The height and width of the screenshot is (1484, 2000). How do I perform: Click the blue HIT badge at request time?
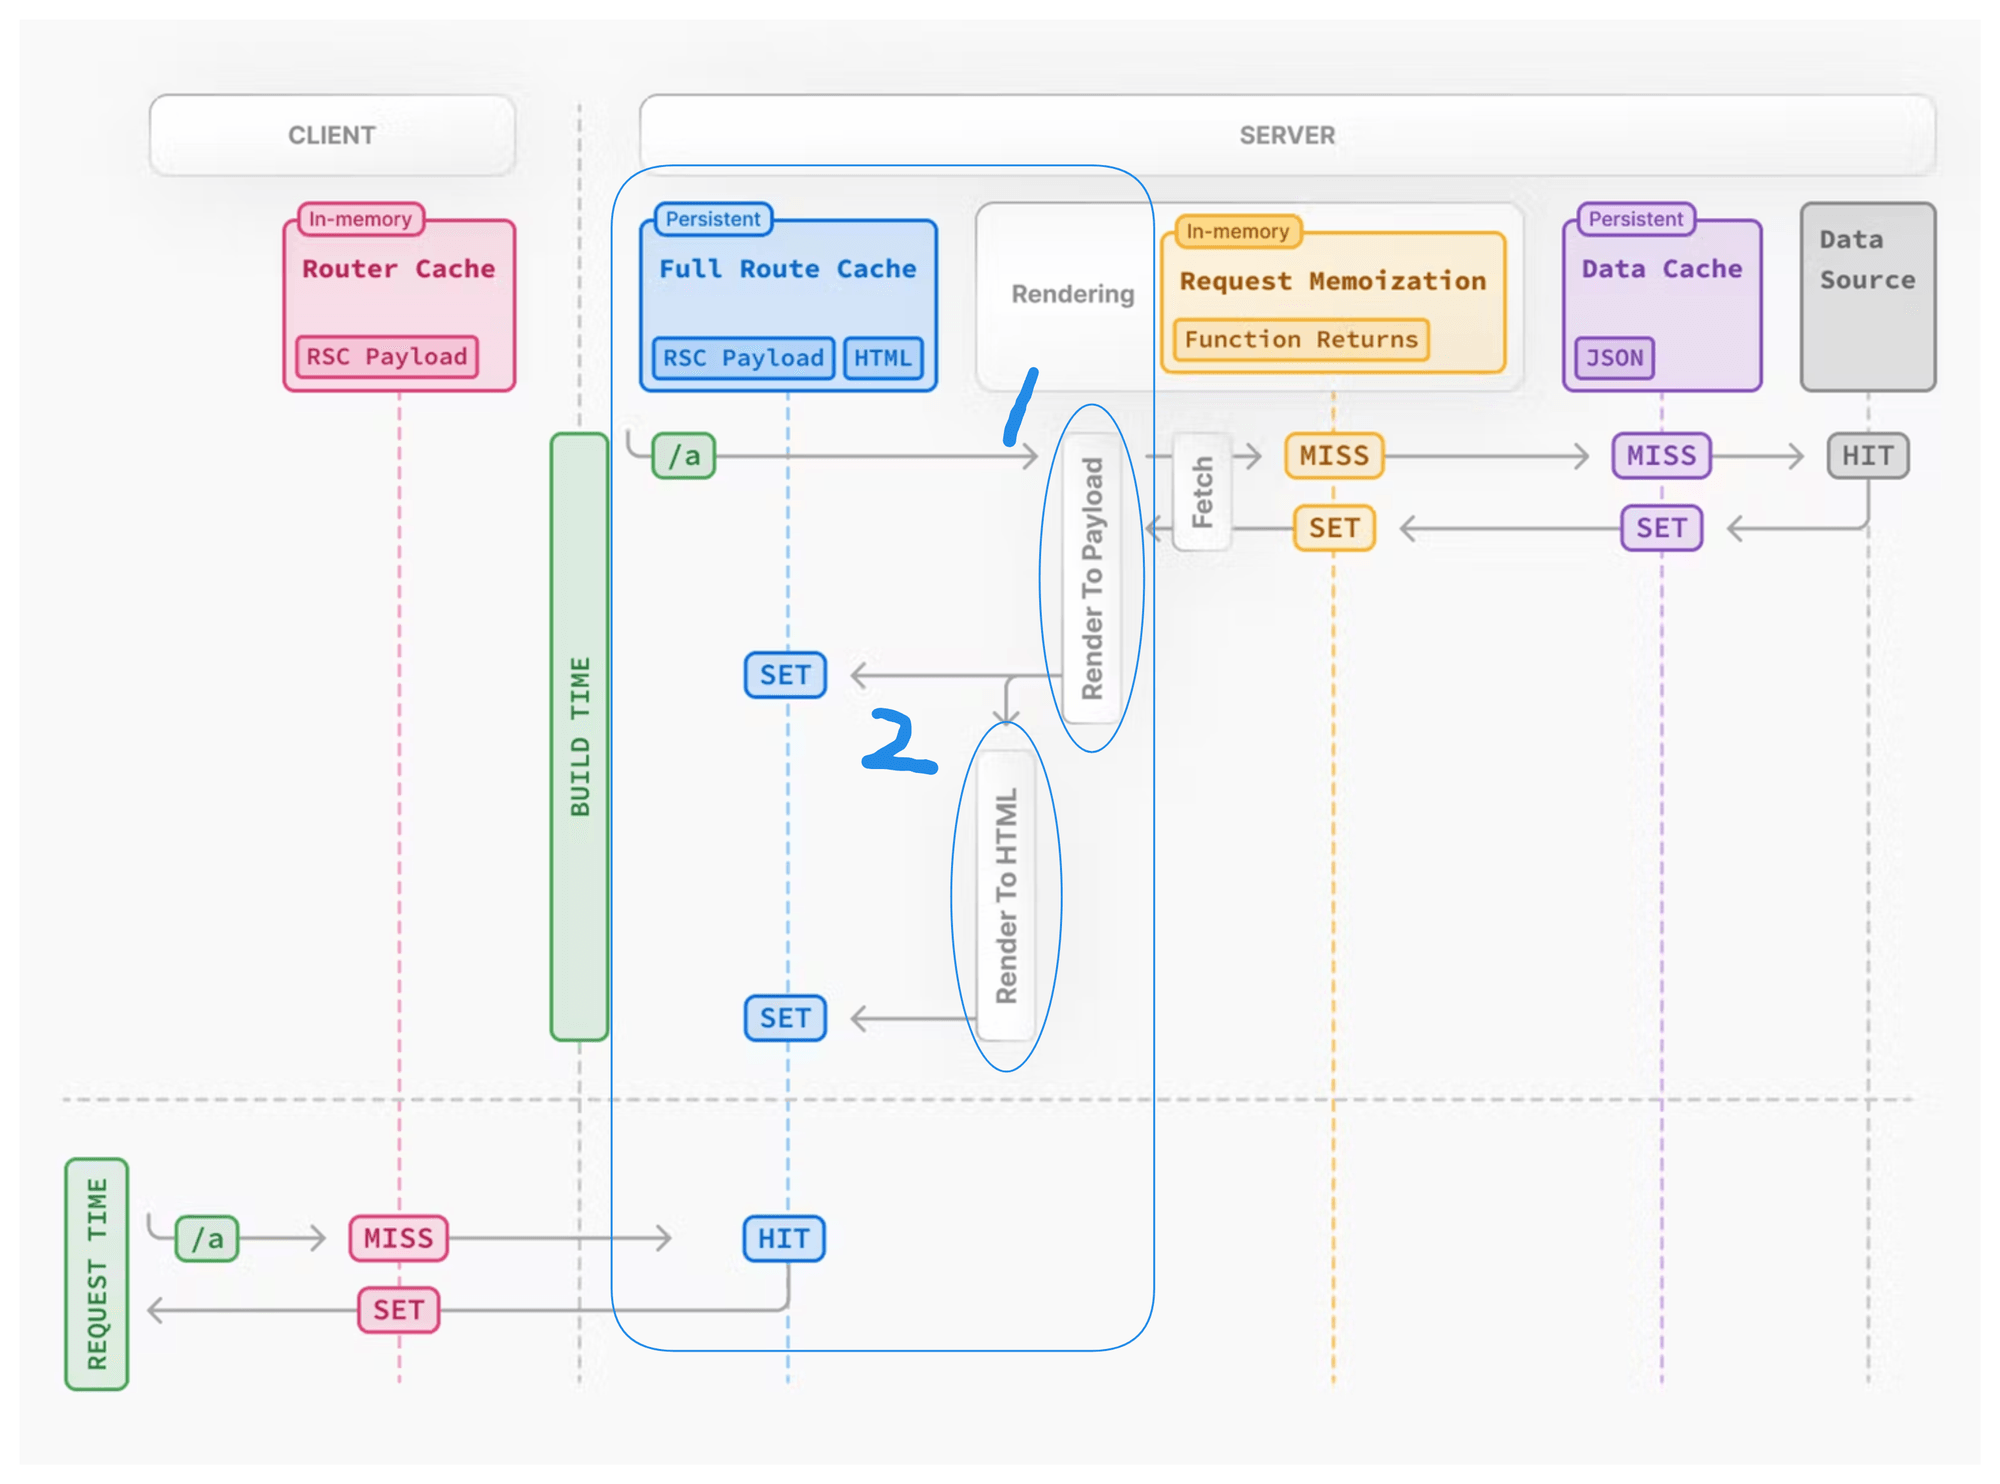783,1239
